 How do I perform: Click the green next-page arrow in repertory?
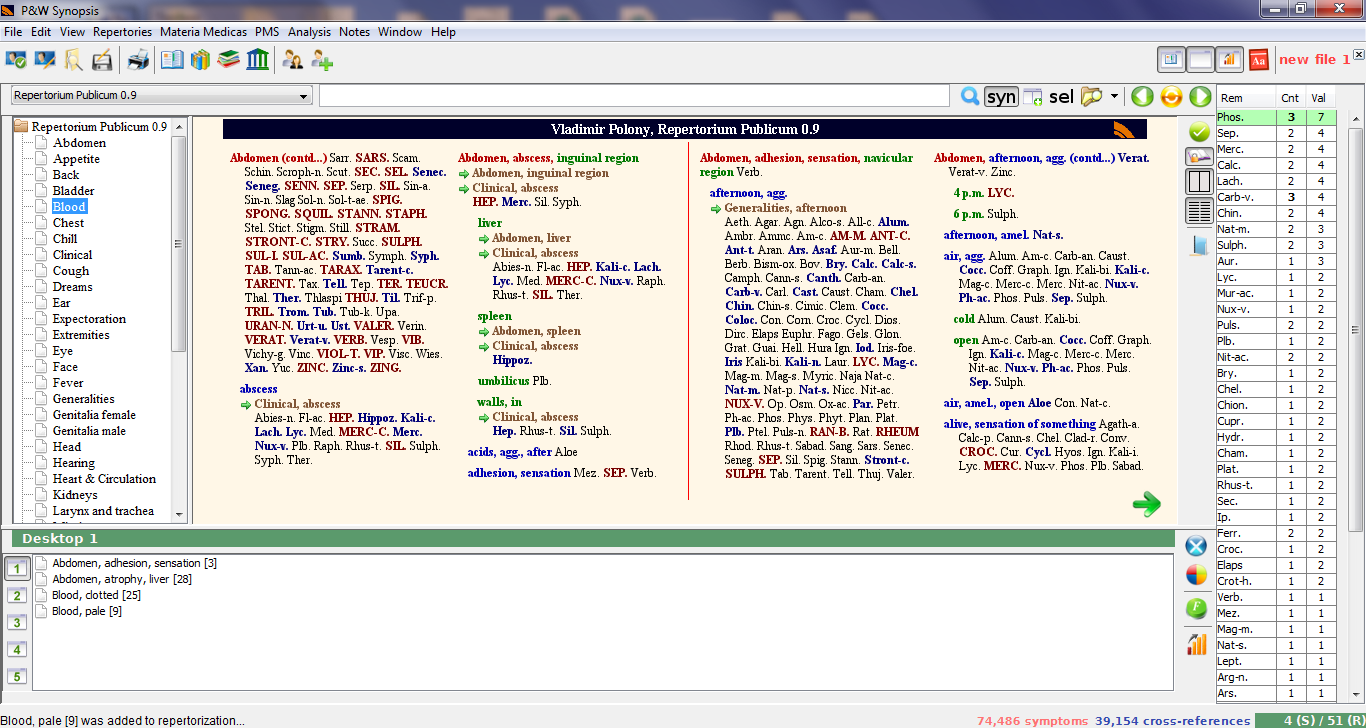(1146, 504)
